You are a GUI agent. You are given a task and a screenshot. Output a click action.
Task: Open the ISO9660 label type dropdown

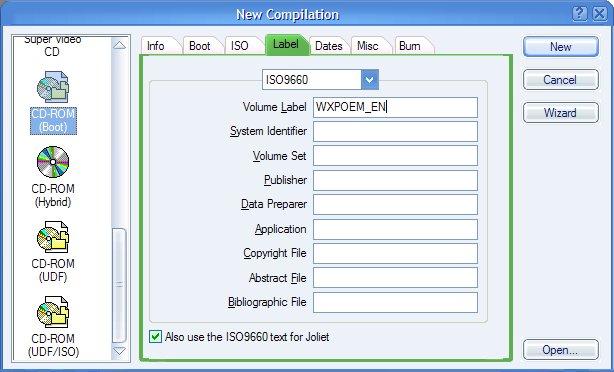(370, 80)
